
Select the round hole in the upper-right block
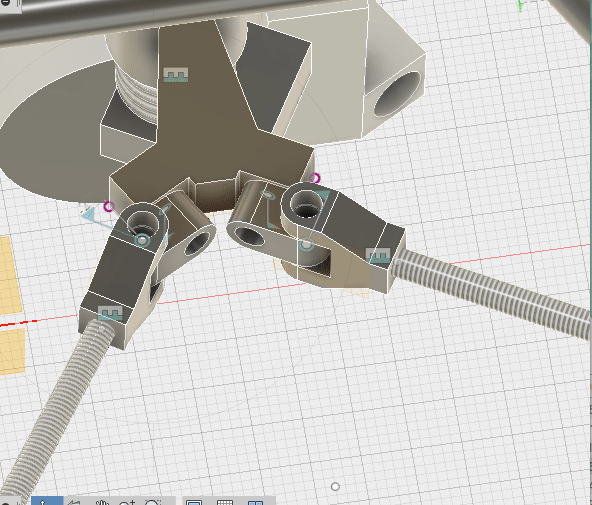point(397,94)
